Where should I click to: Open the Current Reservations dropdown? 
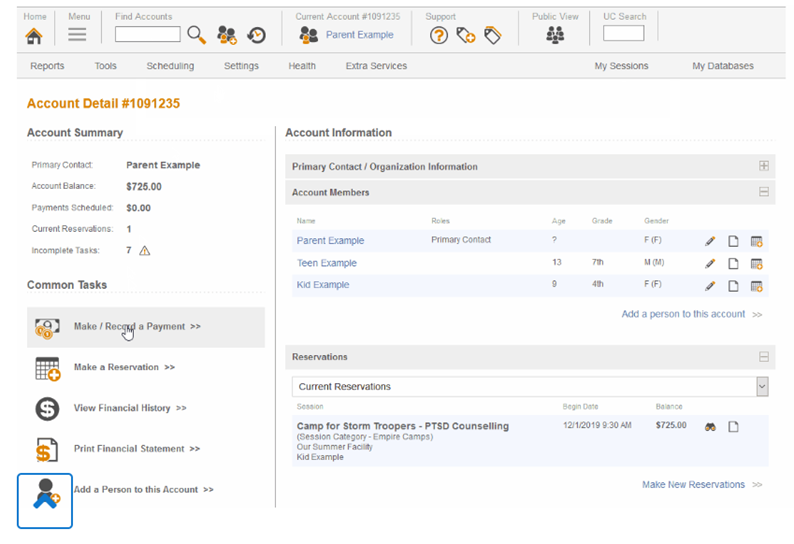tap(762, 386)
